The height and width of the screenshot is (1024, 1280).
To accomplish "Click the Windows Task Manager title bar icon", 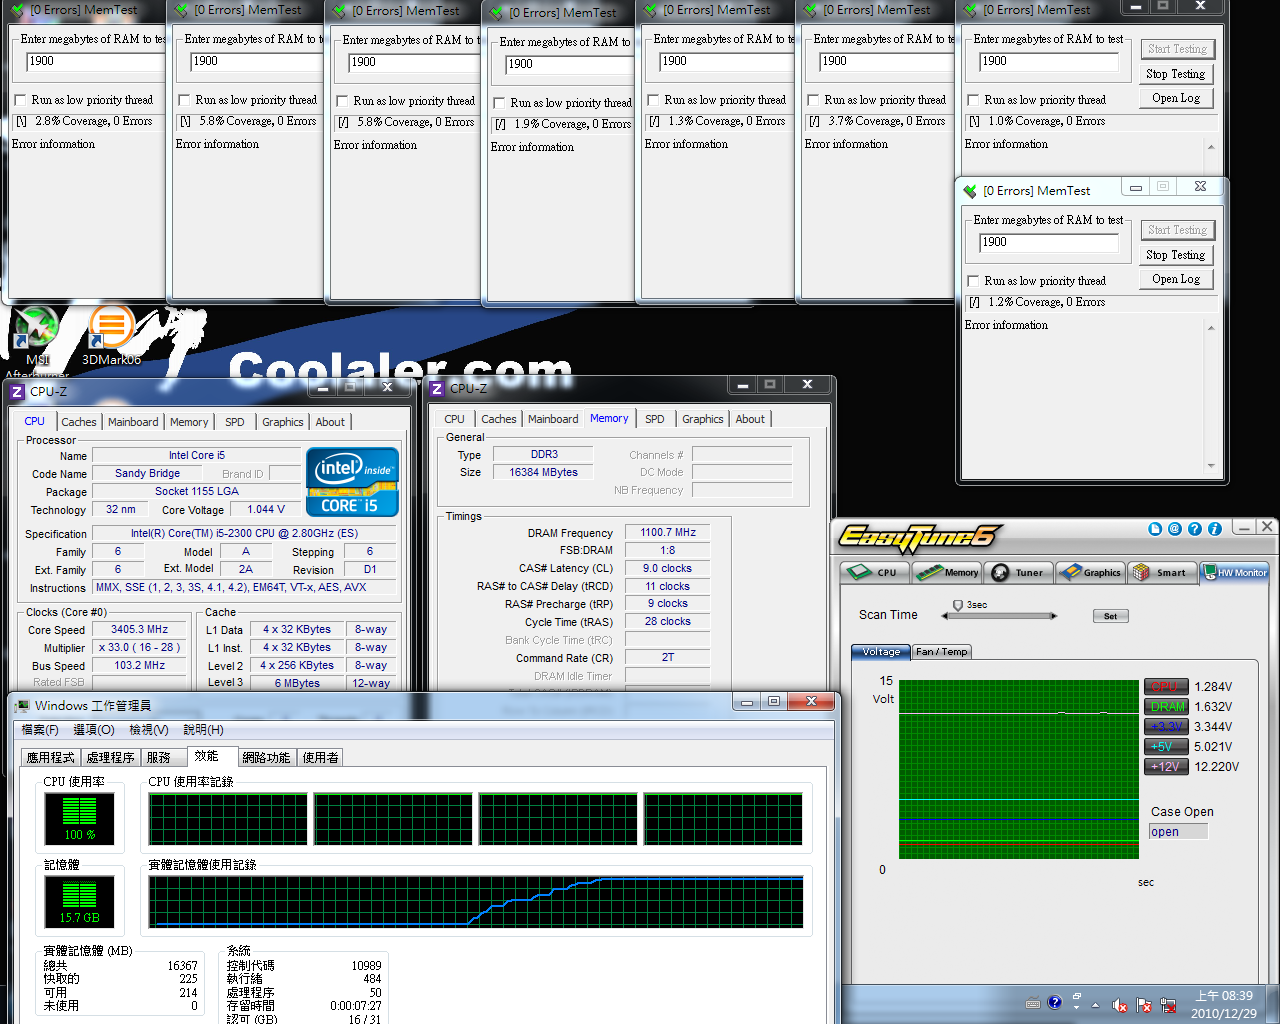I will (x=22, y=706).
